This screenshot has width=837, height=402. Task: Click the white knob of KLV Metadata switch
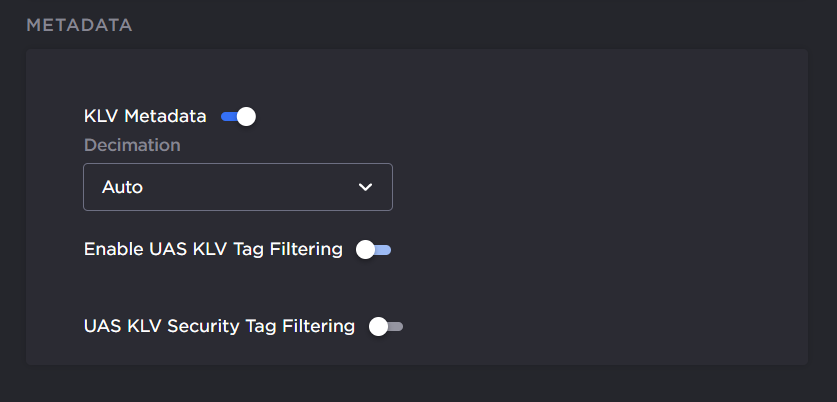tap(246, 117)
